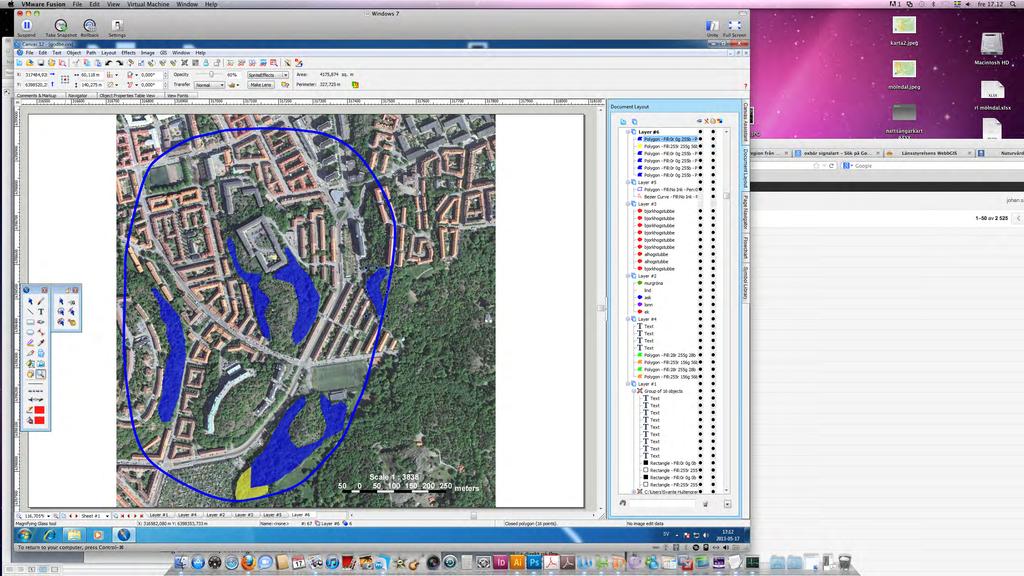Collapse Layer #5 in Document Layout tree
This screenshot has width=1024, height=576.
pyautogui.click(x=628, y=182)
